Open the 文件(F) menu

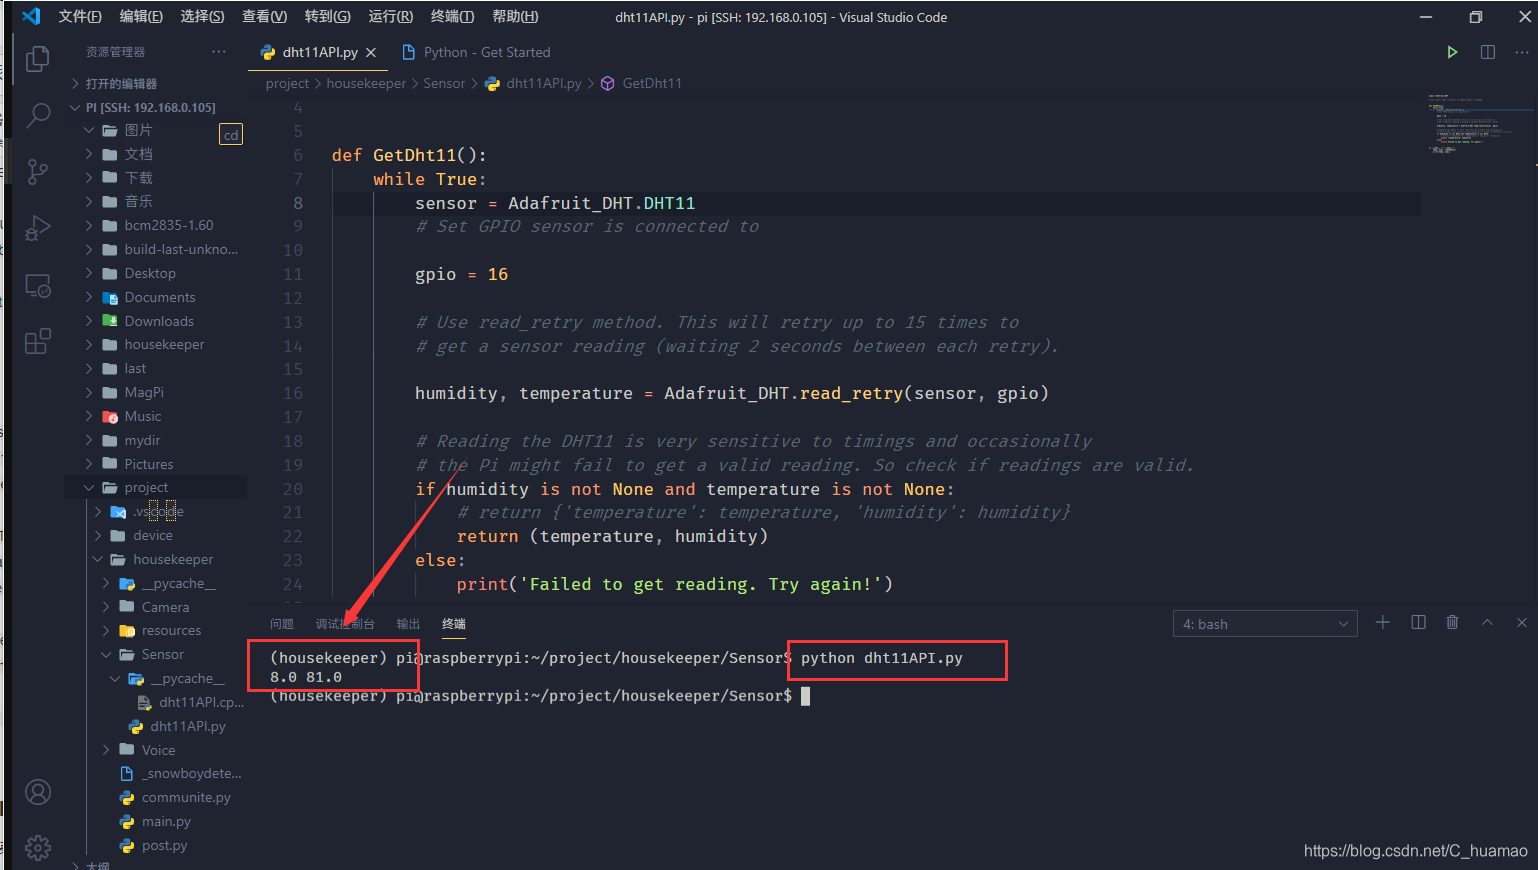pos(80,16)
